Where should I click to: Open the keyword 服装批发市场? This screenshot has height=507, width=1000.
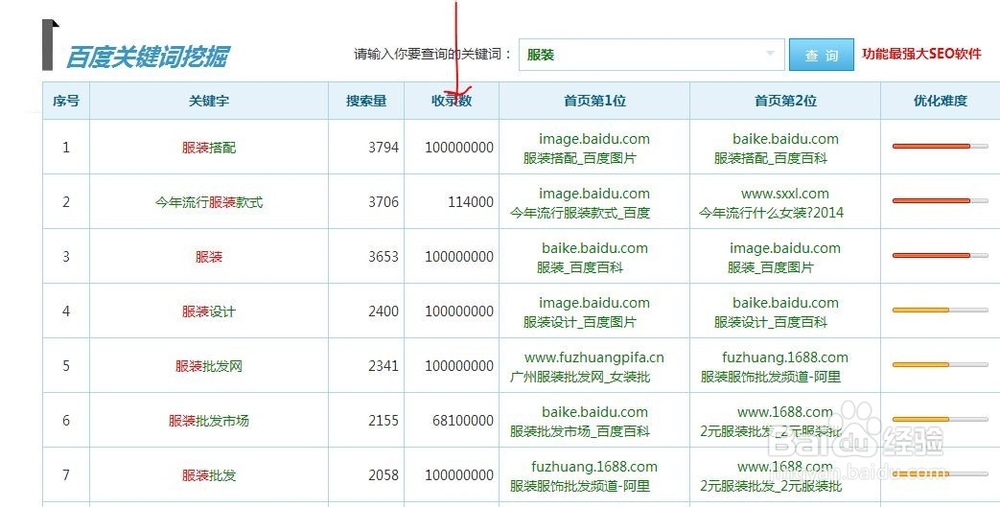tap(209, 421)
